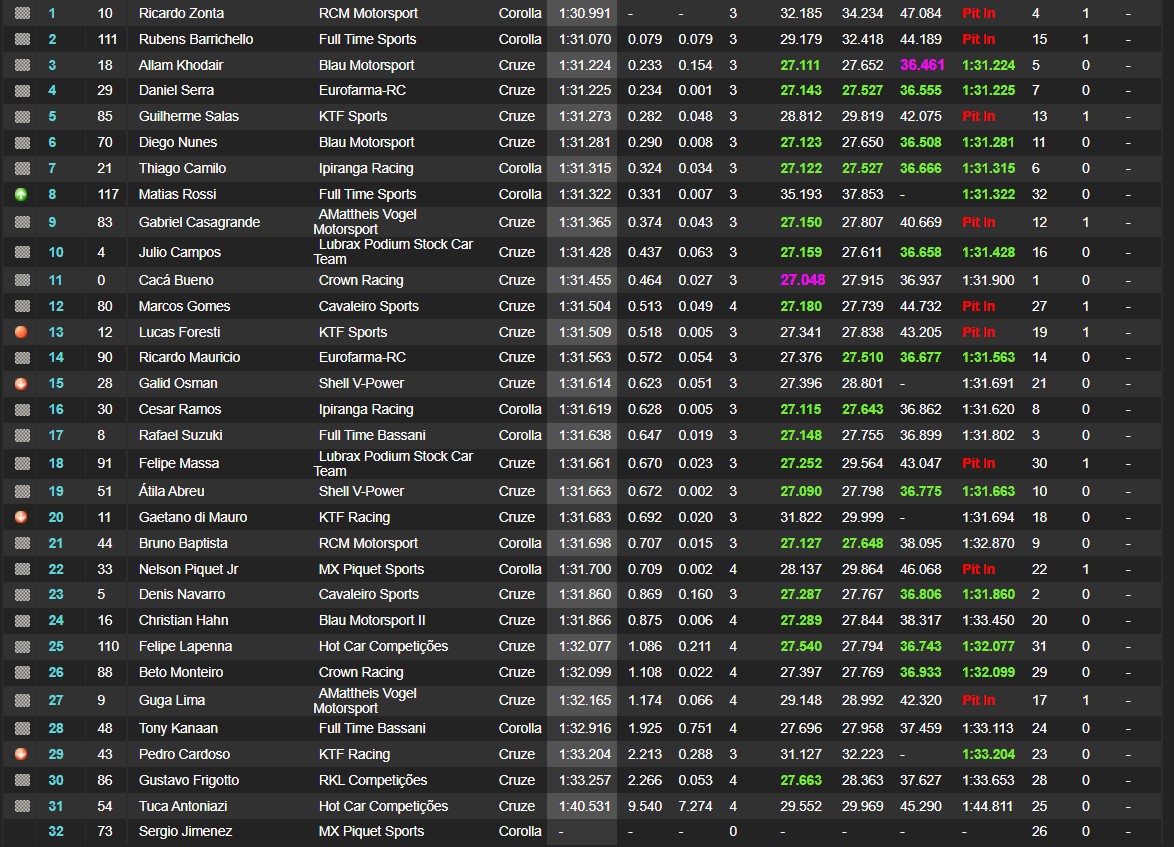This screenshot has width=1174, height=847.
Task: Click the team name Blau Motorsport II
Action: [372, 620]
